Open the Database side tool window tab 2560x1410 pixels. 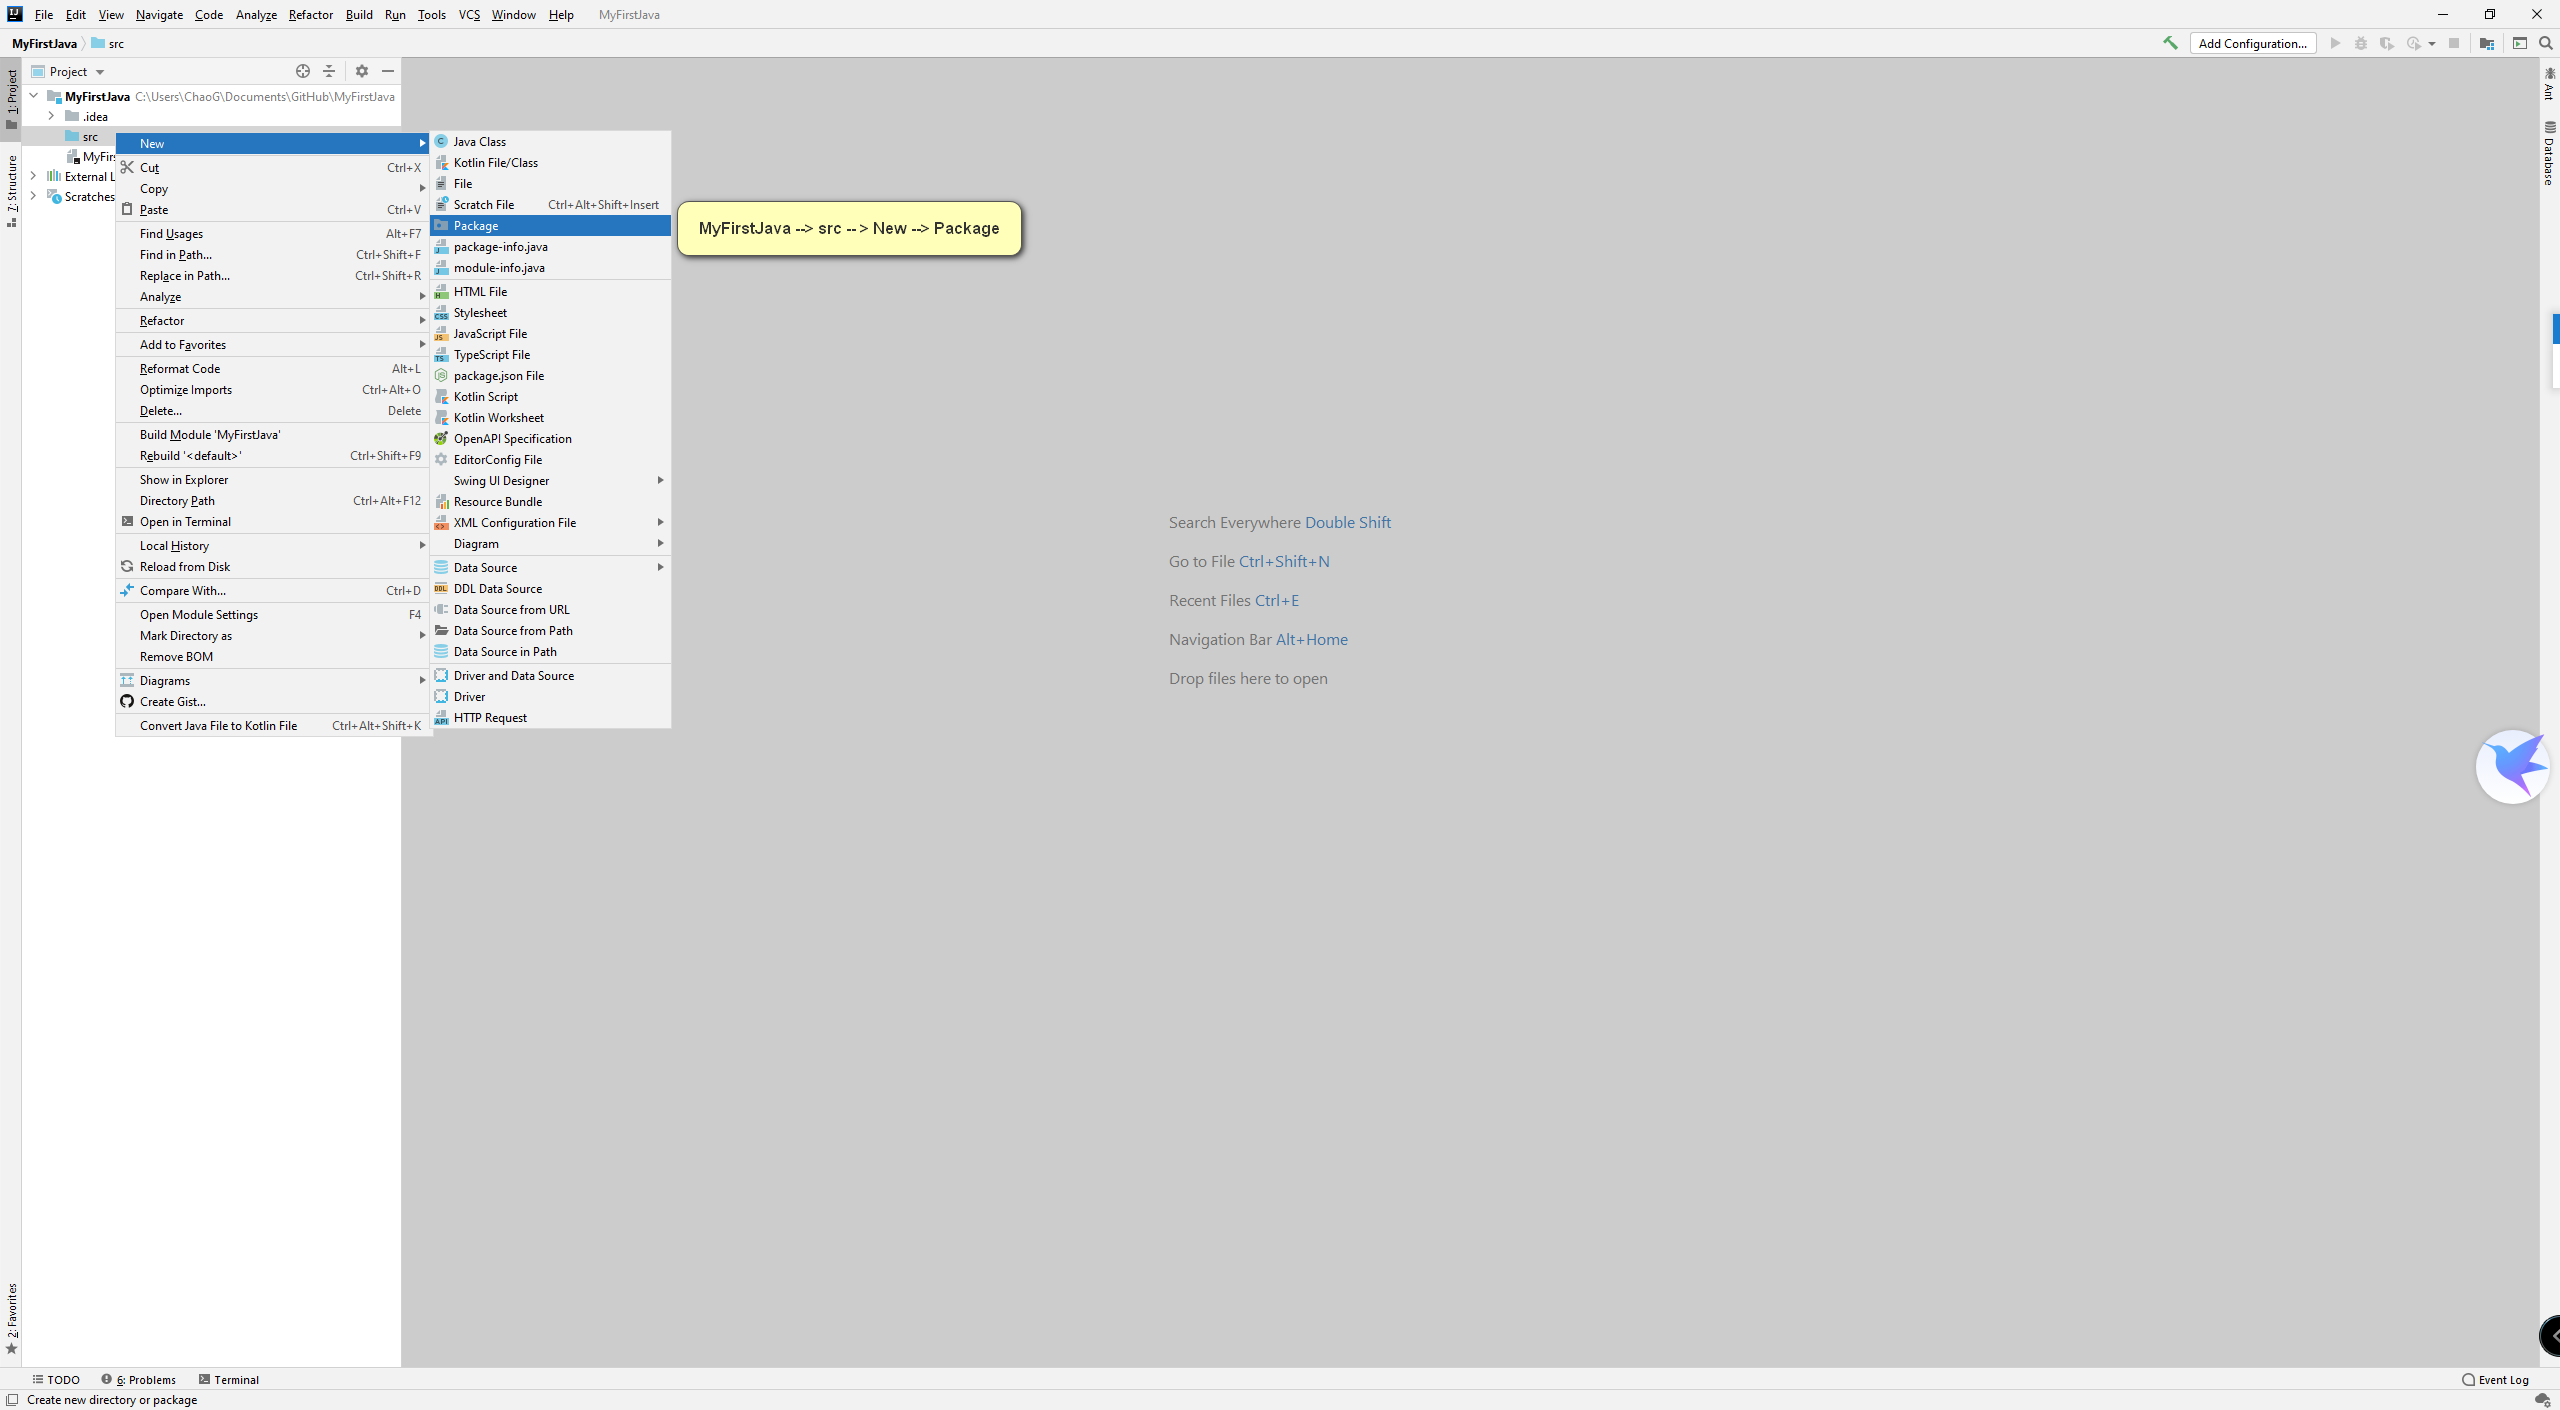pyautogui.click(x=2549, y=155)
